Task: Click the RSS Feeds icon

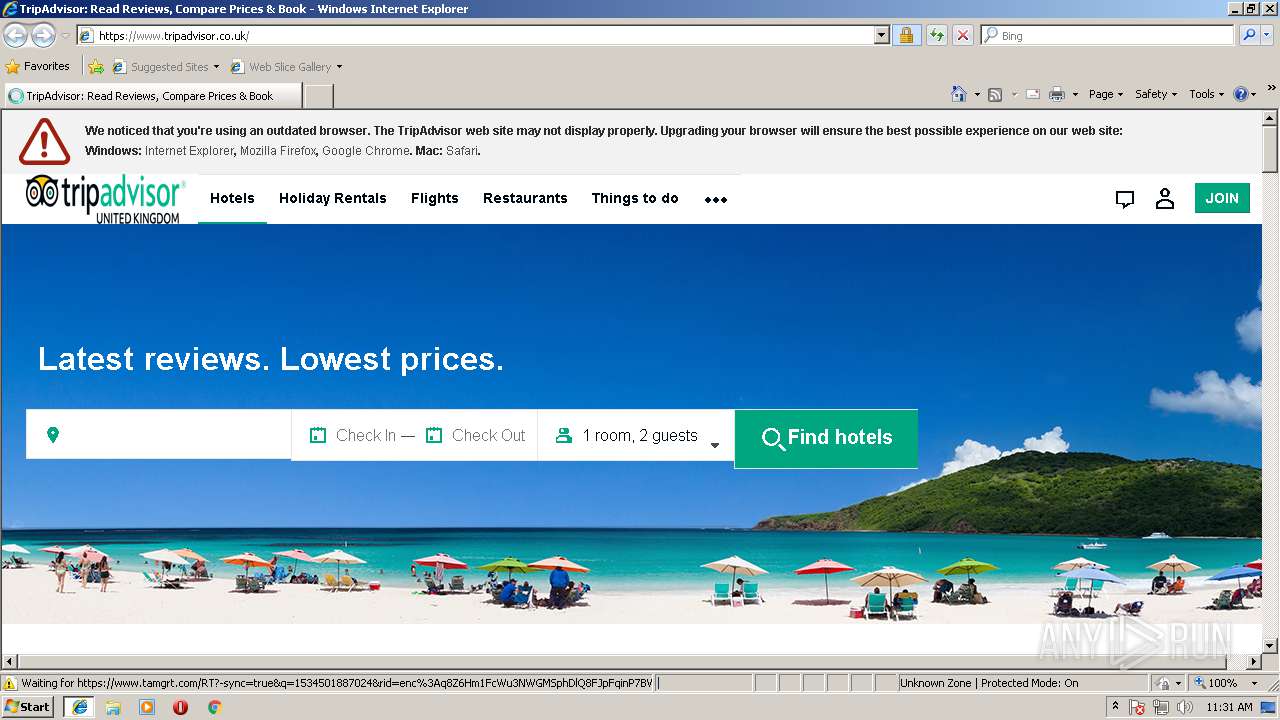Action: [995, 94]
